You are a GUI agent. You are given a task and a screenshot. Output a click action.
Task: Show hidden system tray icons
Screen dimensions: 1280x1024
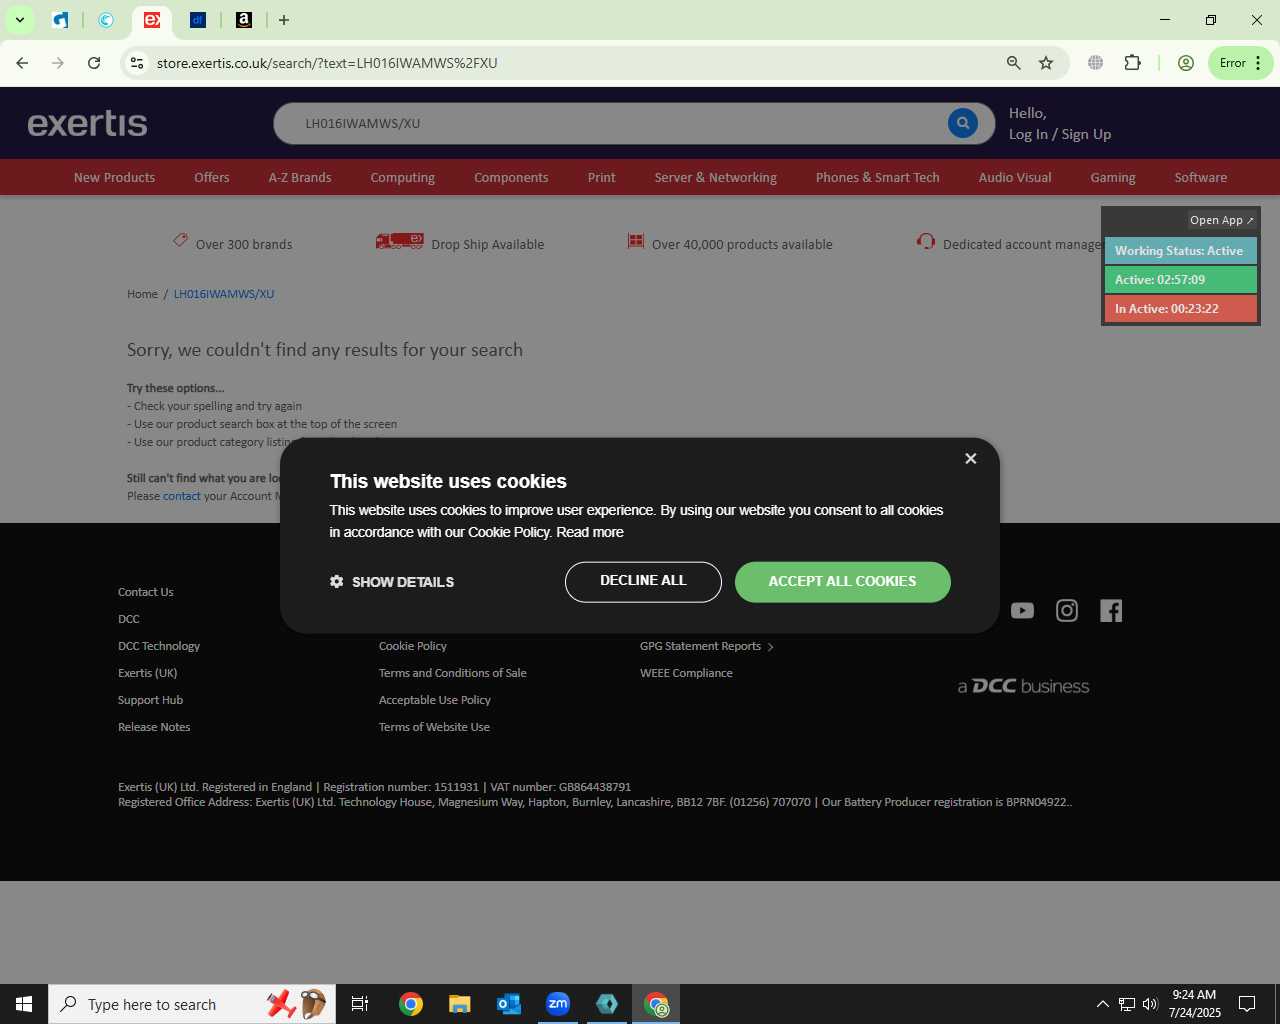click(1102, 1004)
